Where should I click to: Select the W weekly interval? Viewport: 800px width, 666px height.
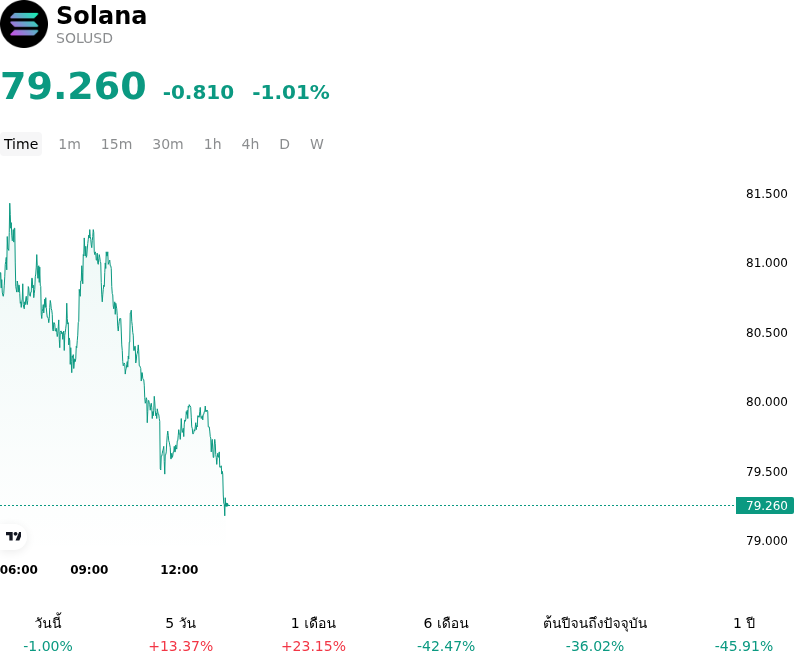coord(317,144)
